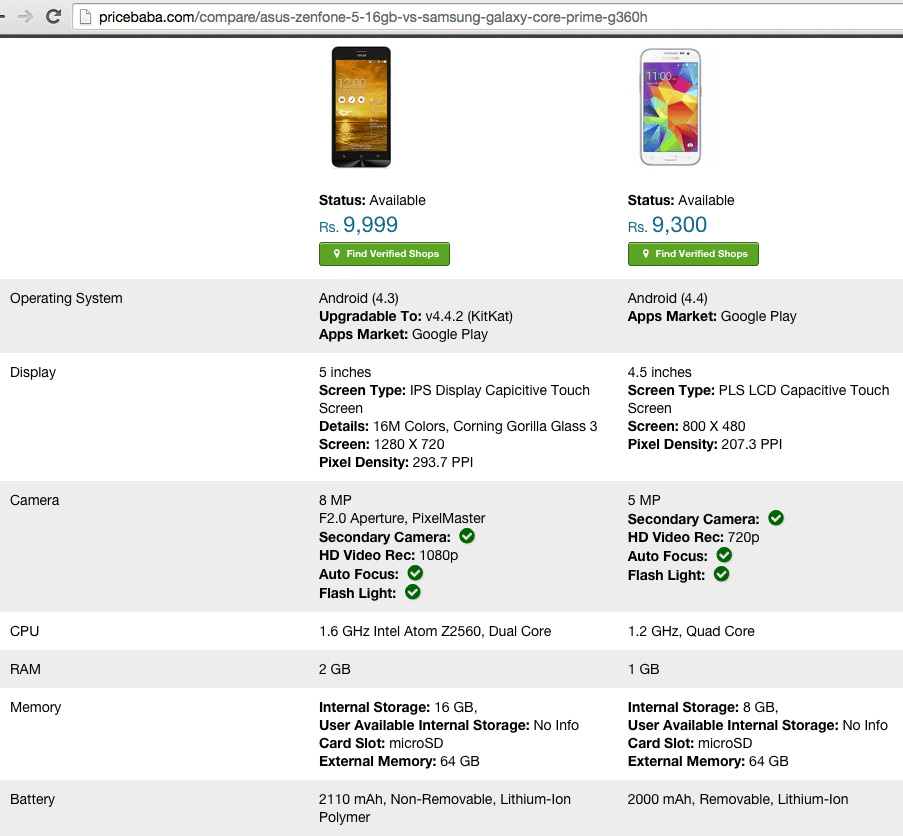
Task: Click Pixel Density: 293.7 PPI
Action: tap(396, 462)
